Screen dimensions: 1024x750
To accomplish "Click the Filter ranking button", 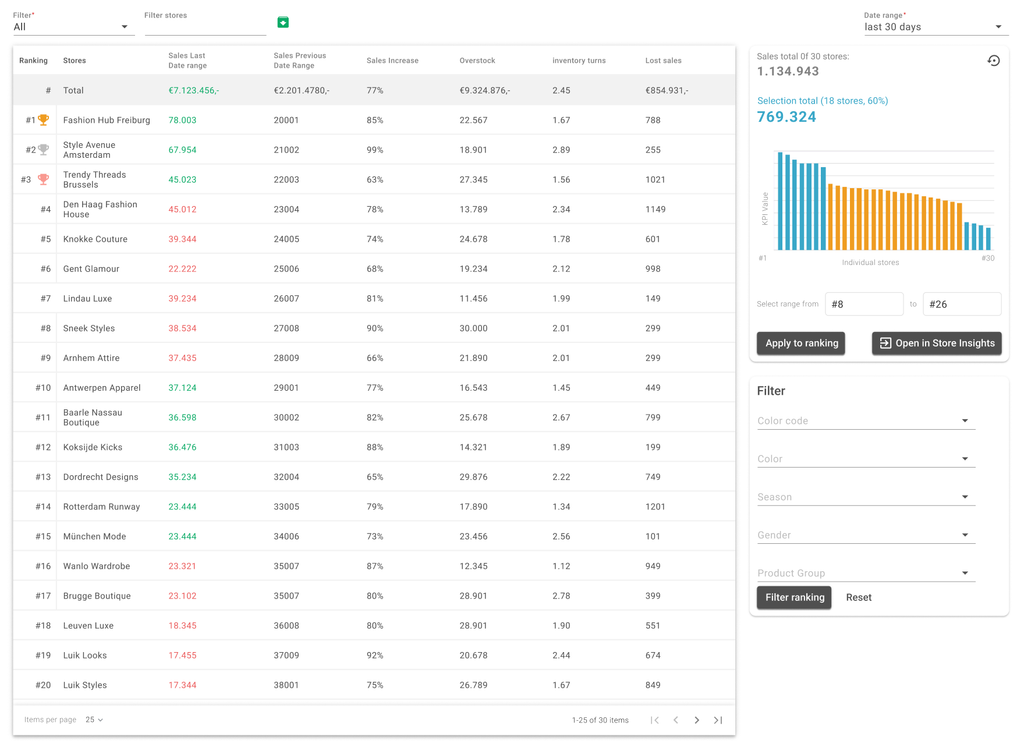I will 794,597.
